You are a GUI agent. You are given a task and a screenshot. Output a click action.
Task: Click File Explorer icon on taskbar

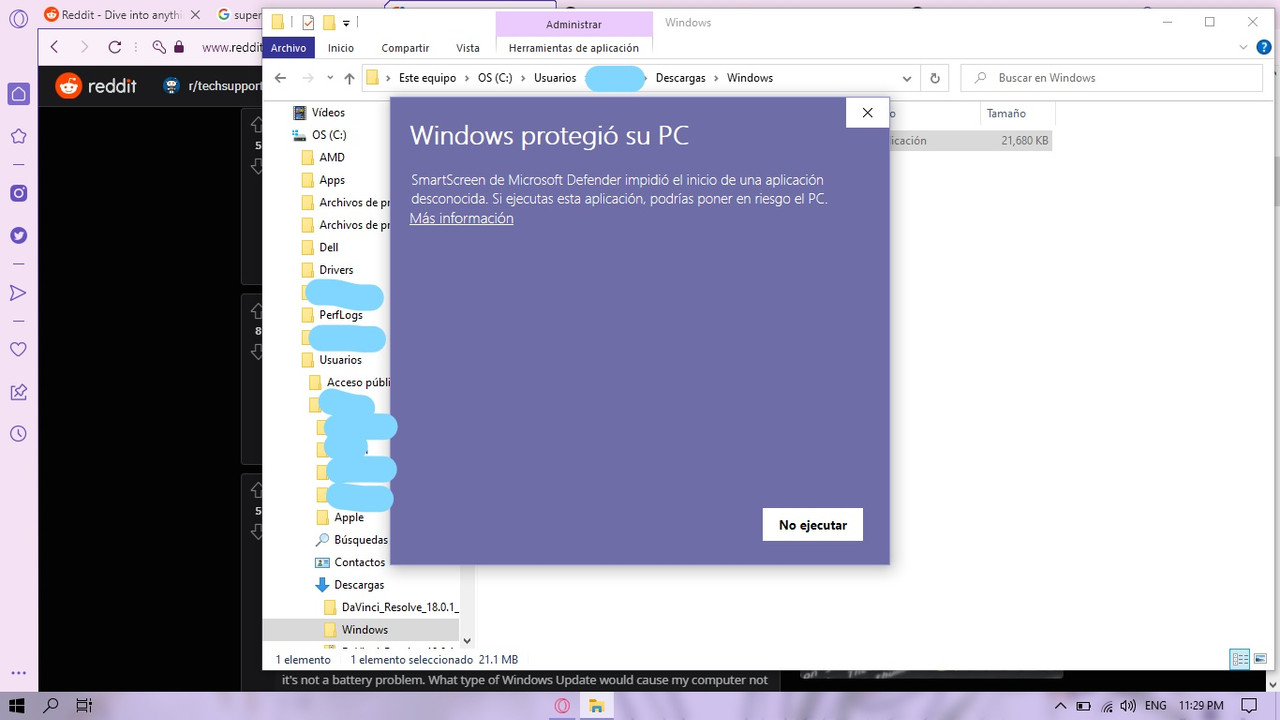pos(596,705)
